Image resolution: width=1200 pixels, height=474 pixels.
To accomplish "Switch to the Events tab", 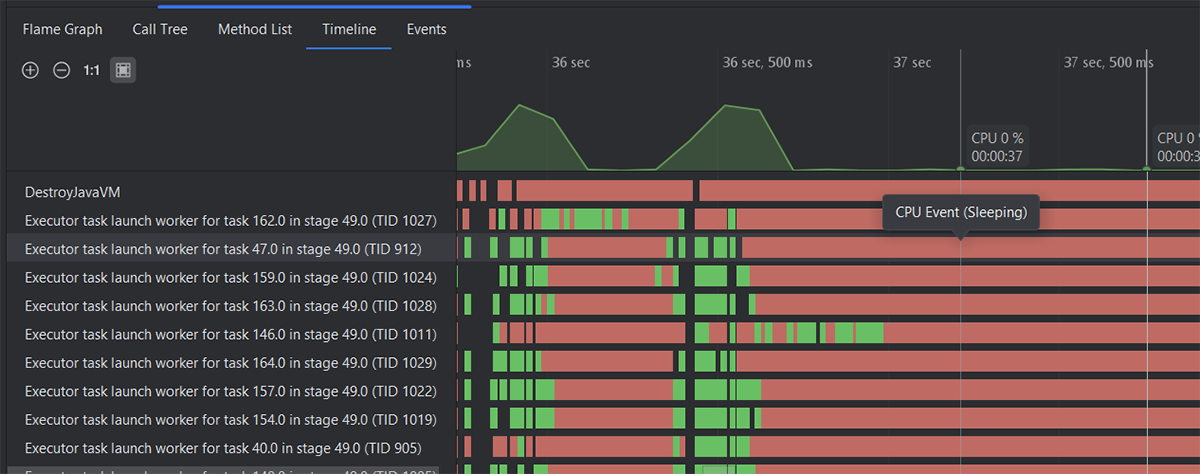I will [426, 29].
